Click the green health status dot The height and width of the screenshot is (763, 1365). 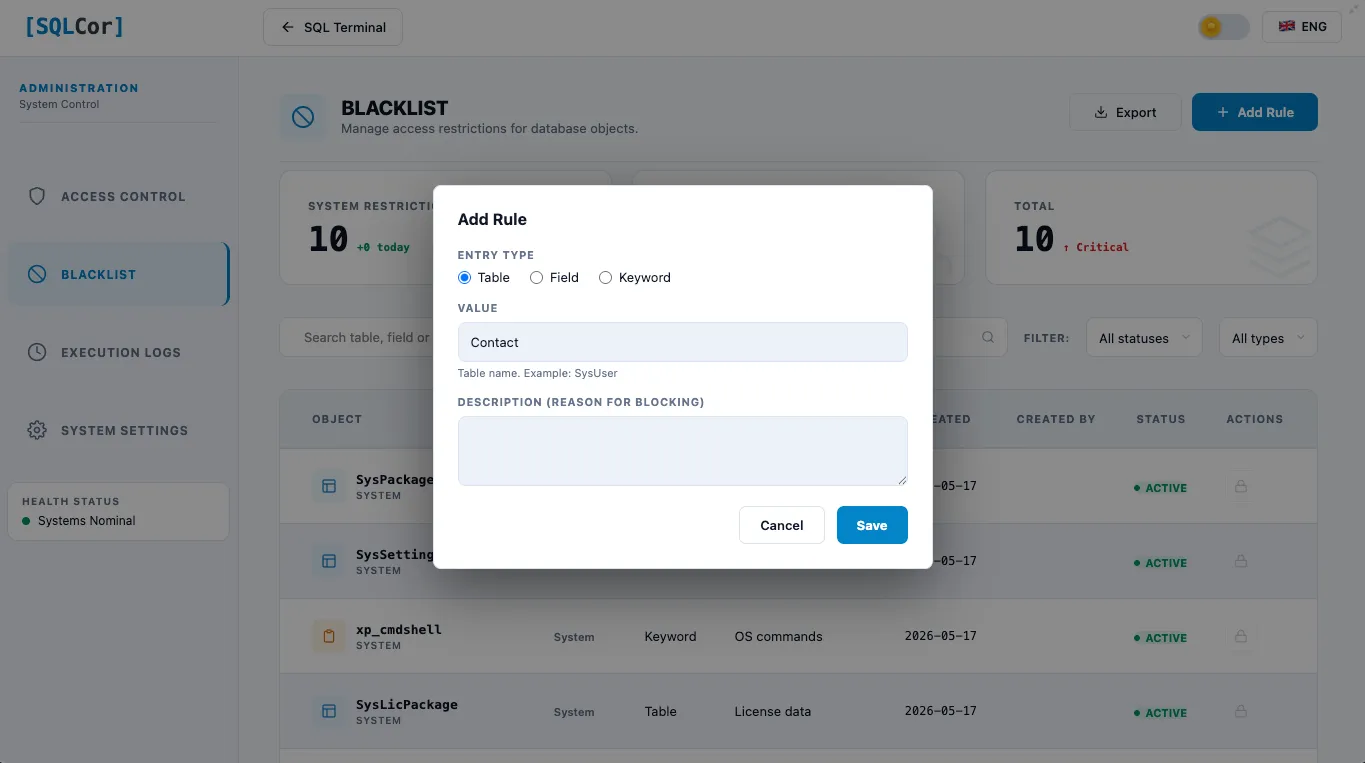26,521
